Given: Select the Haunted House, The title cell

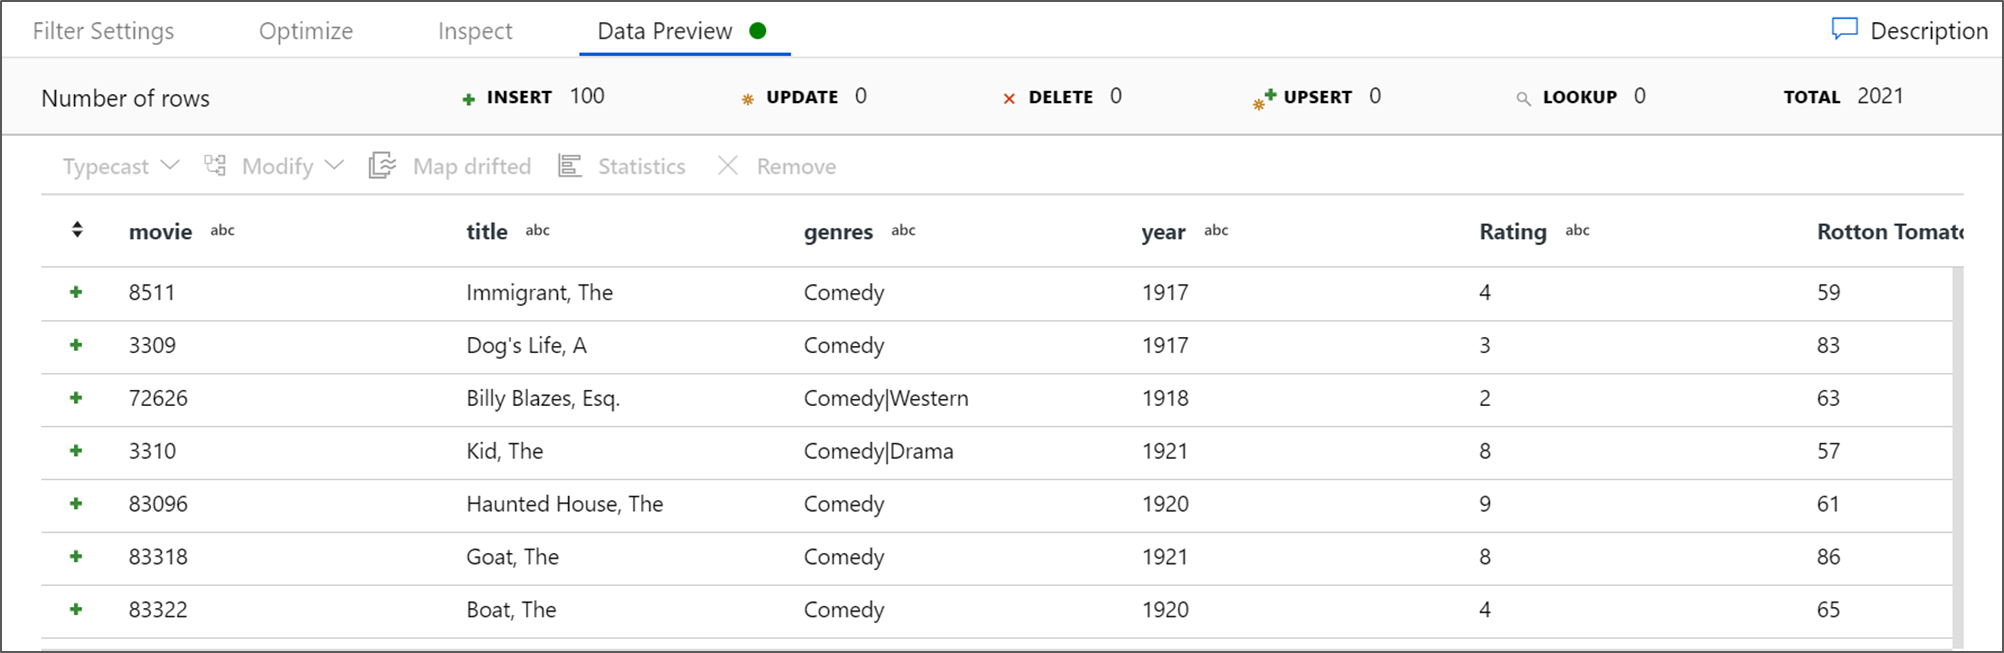Looking at the screenshot, I should pos(564,504).
